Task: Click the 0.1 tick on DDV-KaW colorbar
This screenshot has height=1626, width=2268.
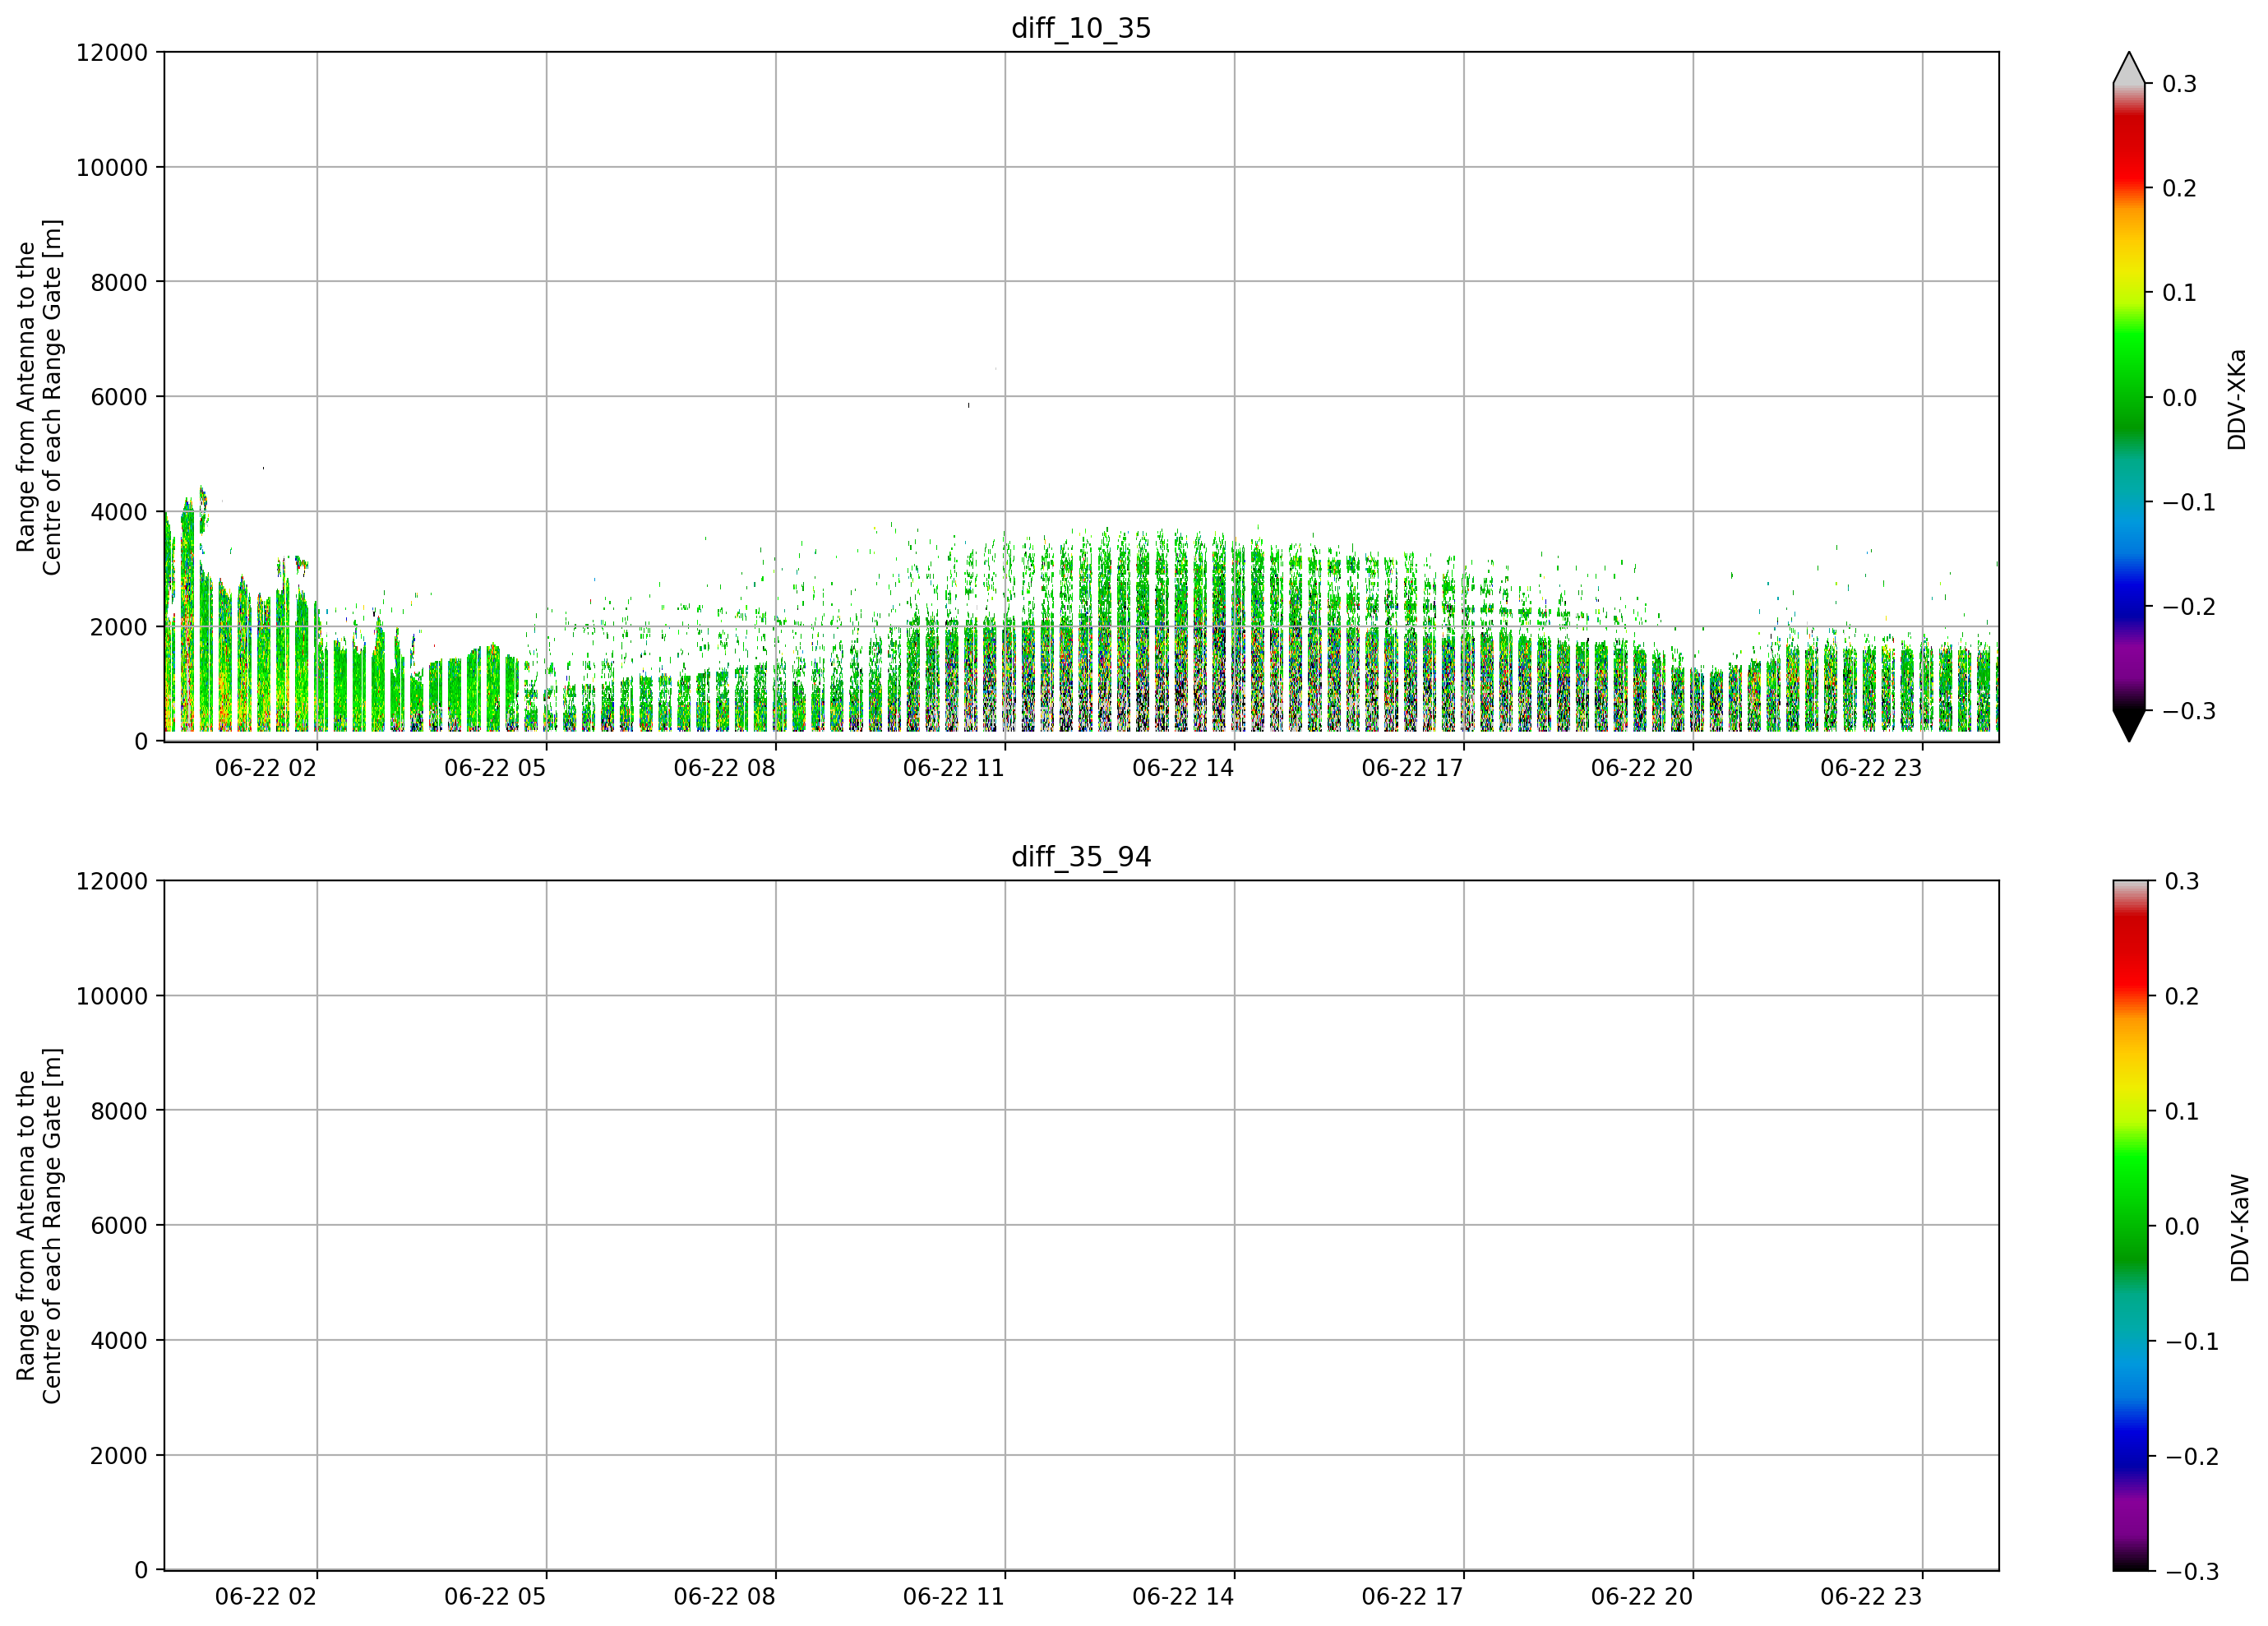Action: pyautogui.click(x=2181, y=1112)
